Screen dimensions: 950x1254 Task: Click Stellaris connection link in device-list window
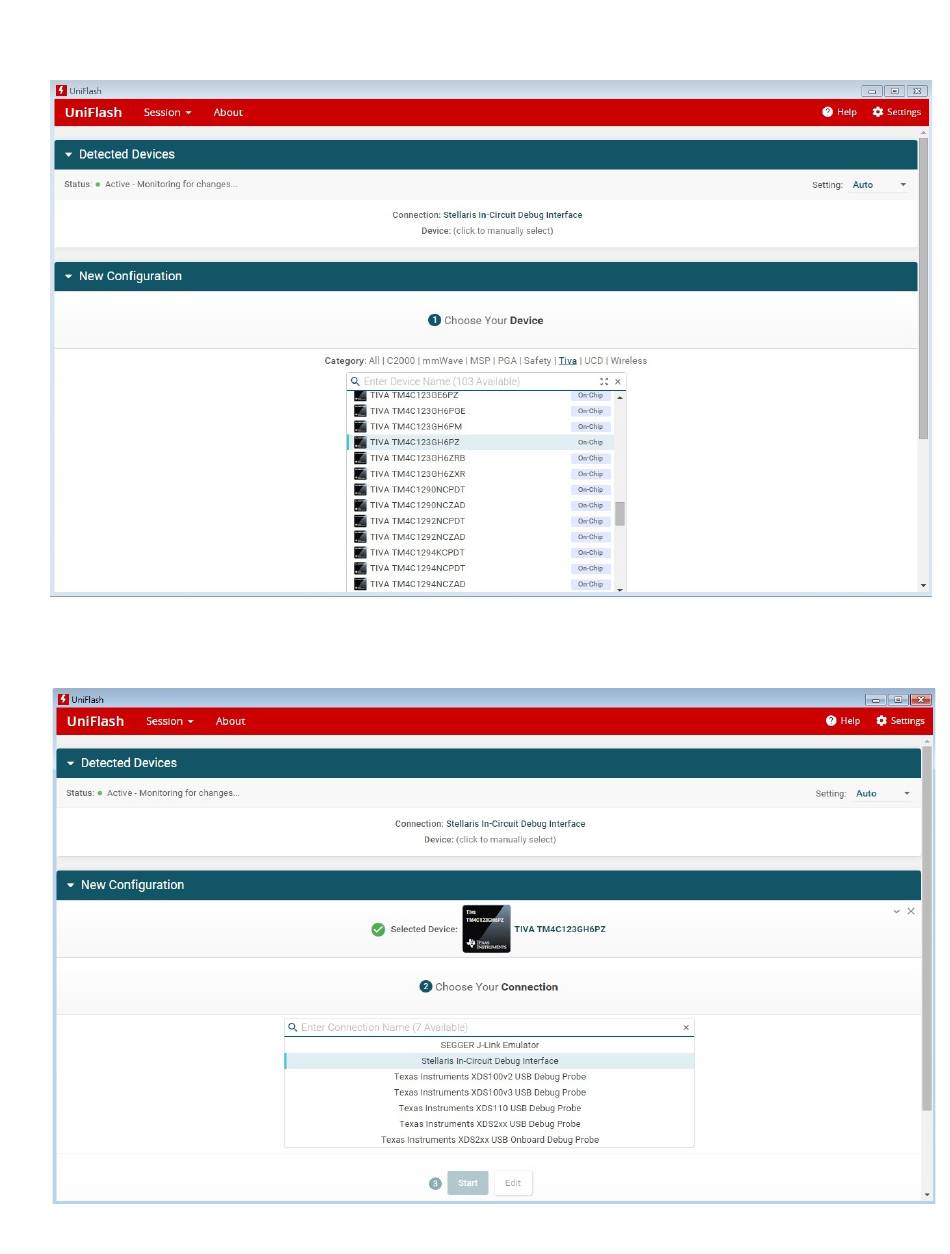click(513, 215)
